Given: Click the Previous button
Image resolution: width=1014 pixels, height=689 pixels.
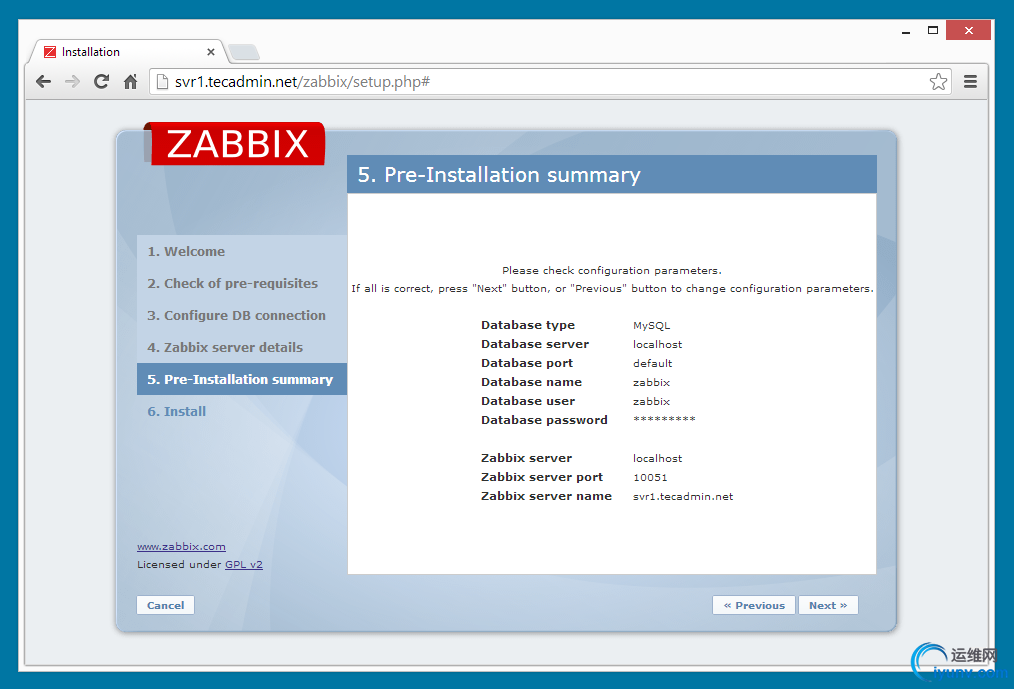Looking at the screenshot, I should (x=753, y=605).
